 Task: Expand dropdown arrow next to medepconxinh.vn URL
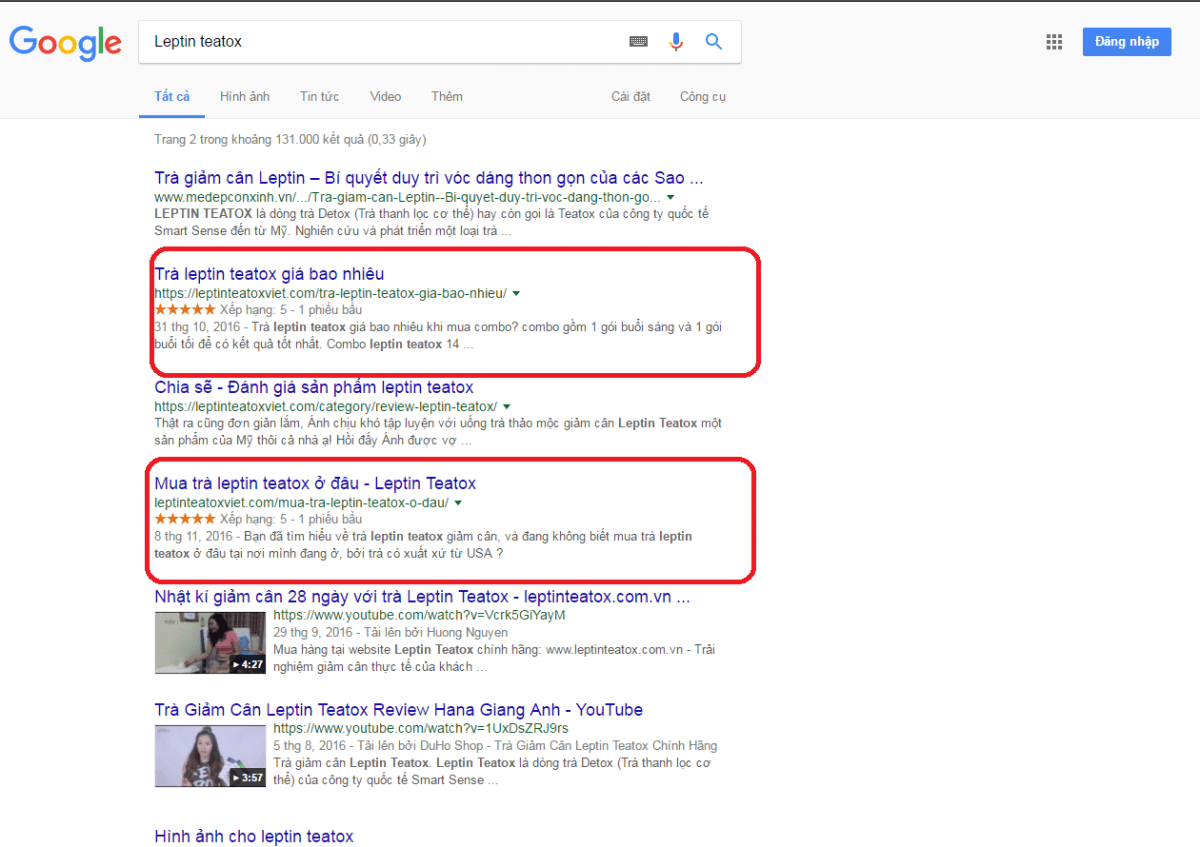tap(670, 198)
